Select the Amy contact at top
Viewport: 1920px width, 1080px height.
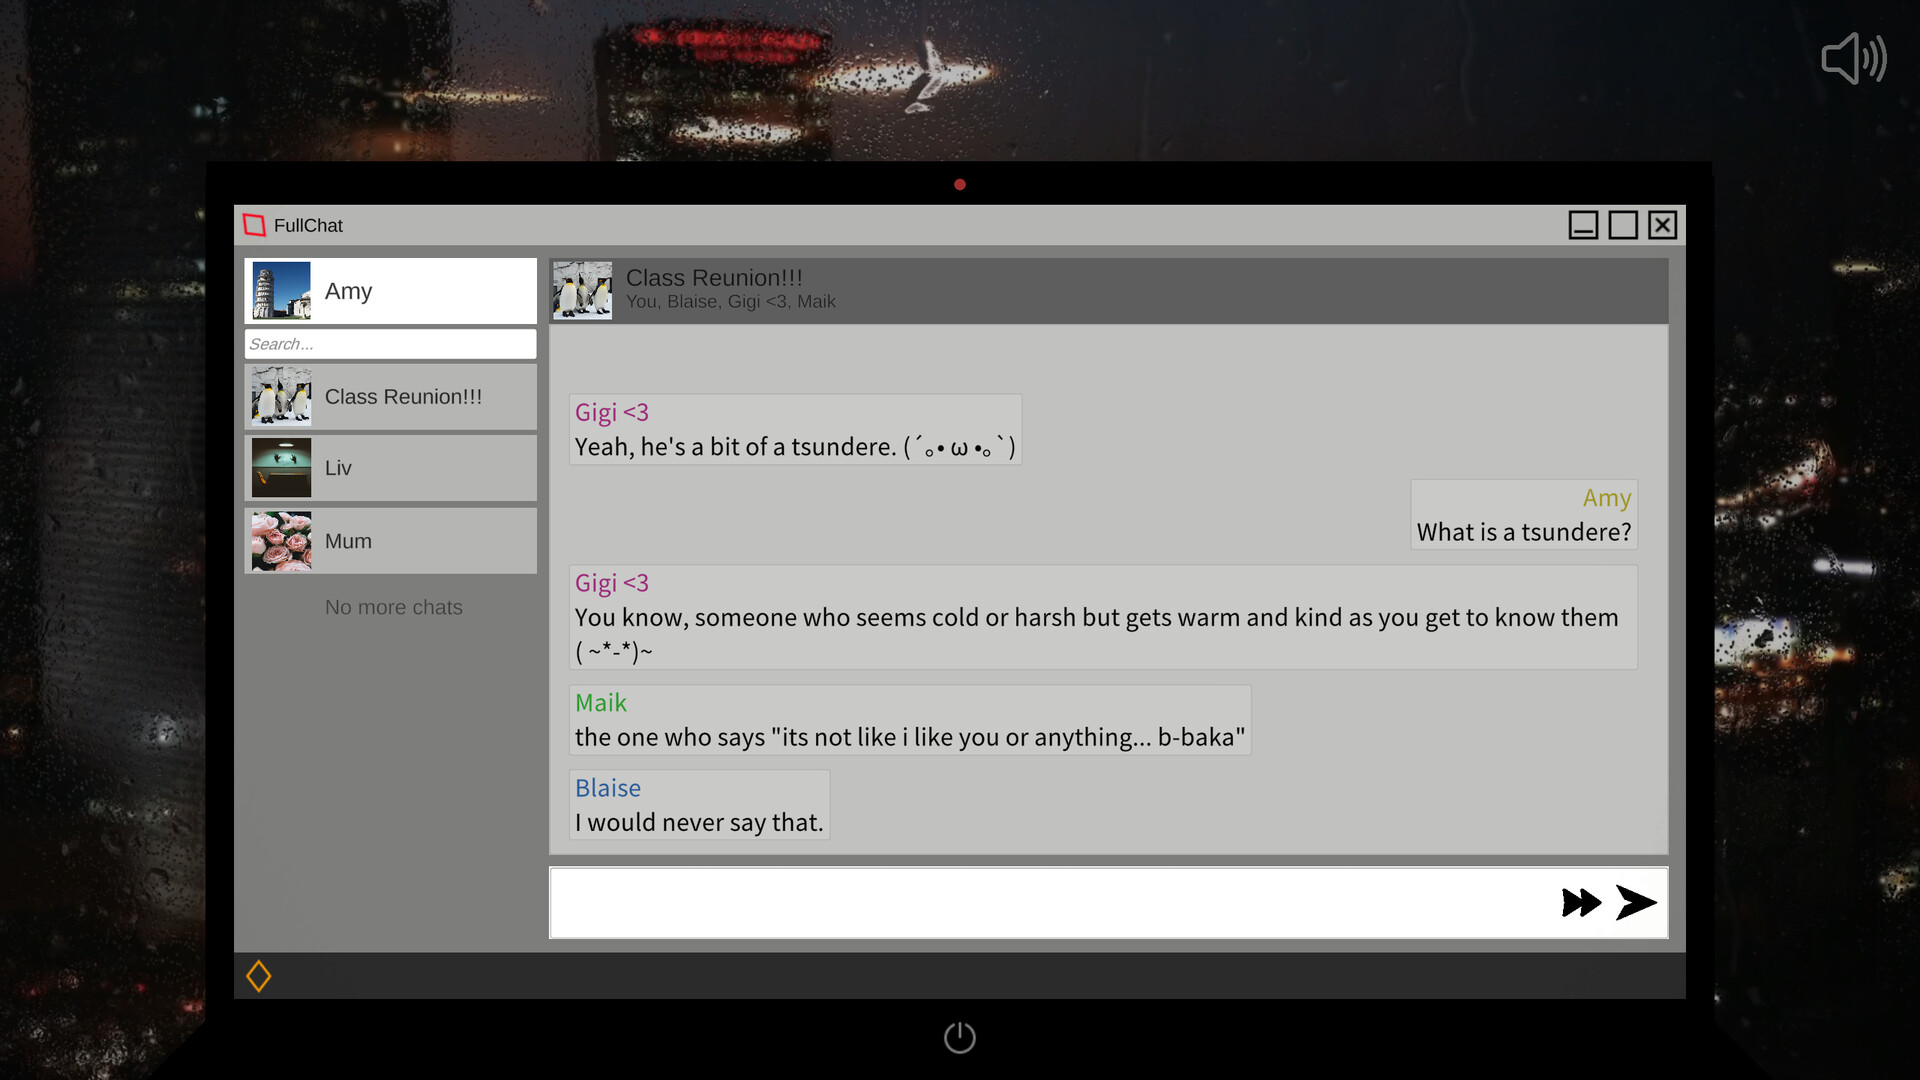[x=390, y=290]
